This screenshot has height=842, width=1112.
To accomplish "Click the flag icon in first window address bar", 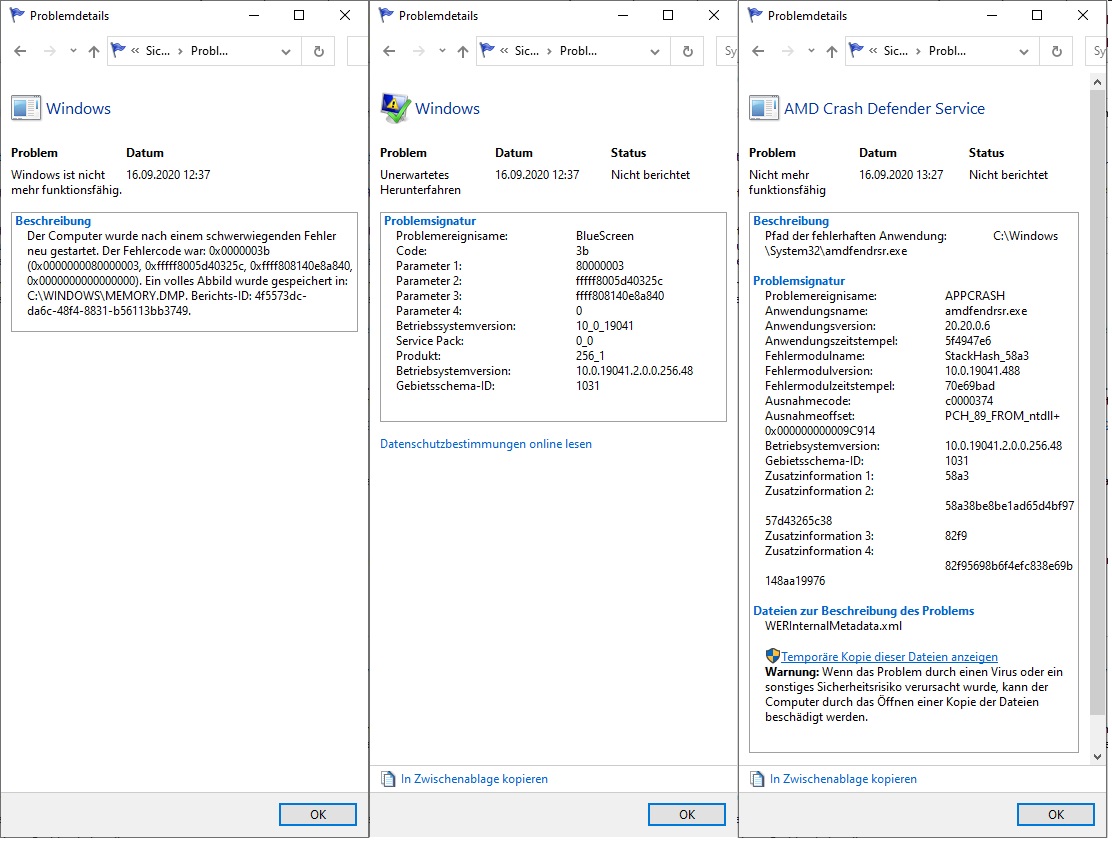I will pos(118,50).
